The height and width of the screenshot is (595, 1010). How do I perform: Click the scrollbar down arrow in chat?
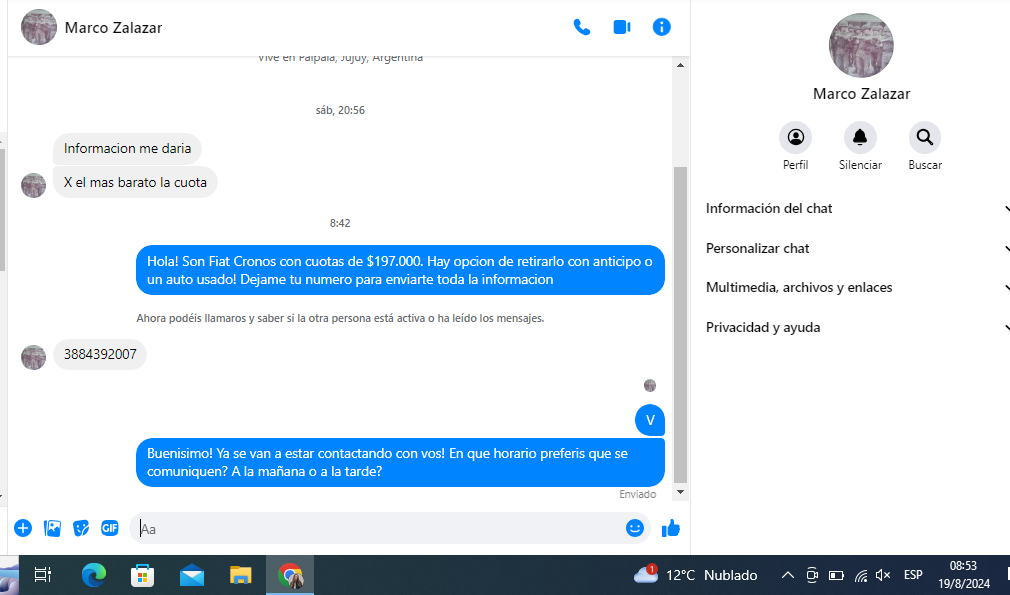point(680,492)
